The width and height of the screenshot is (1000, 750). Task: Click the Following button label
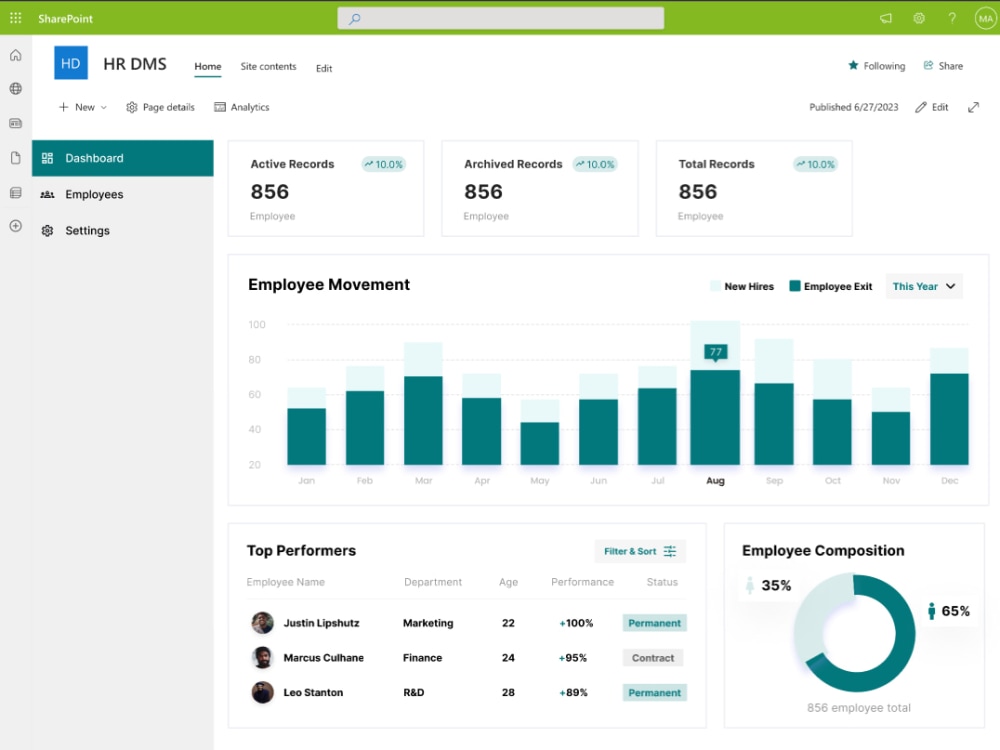pos(884,66)
